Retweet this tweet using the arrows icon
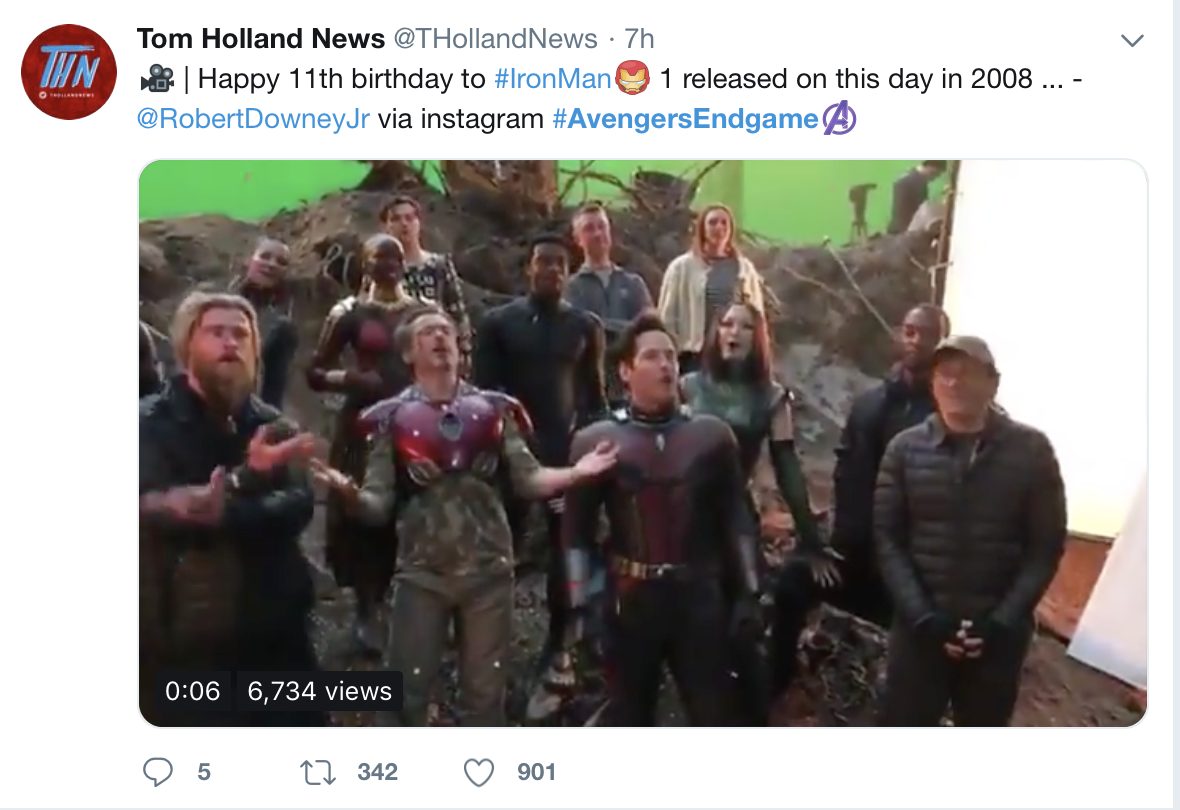Screen dimensions: 1180x810 (319, 772)
